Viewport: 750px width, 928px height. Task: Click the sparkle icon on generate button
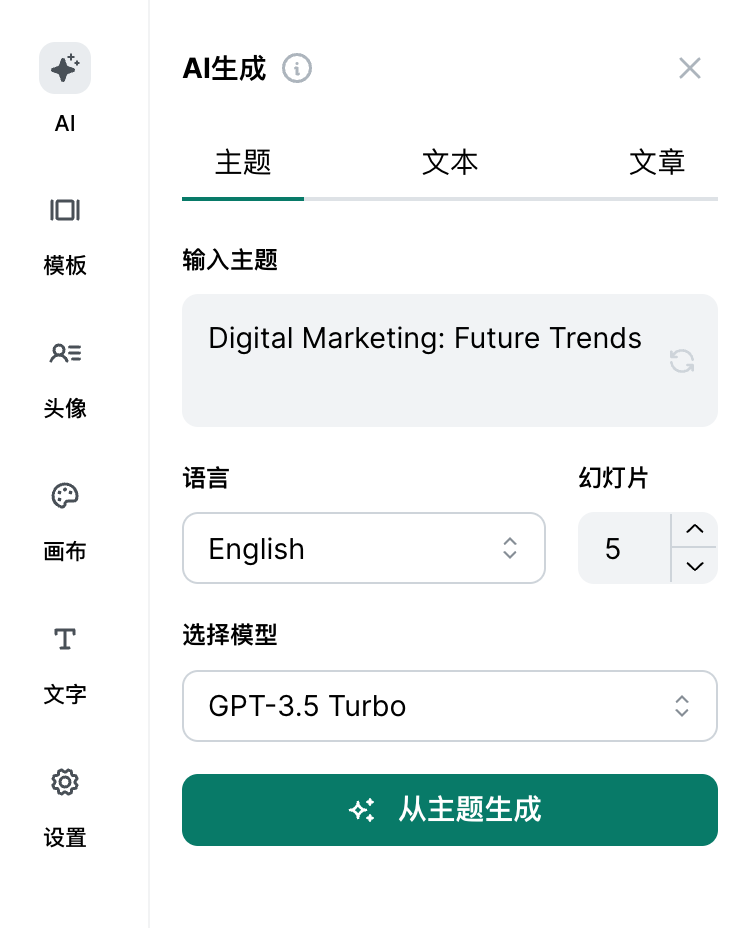[x=362, y=810]
